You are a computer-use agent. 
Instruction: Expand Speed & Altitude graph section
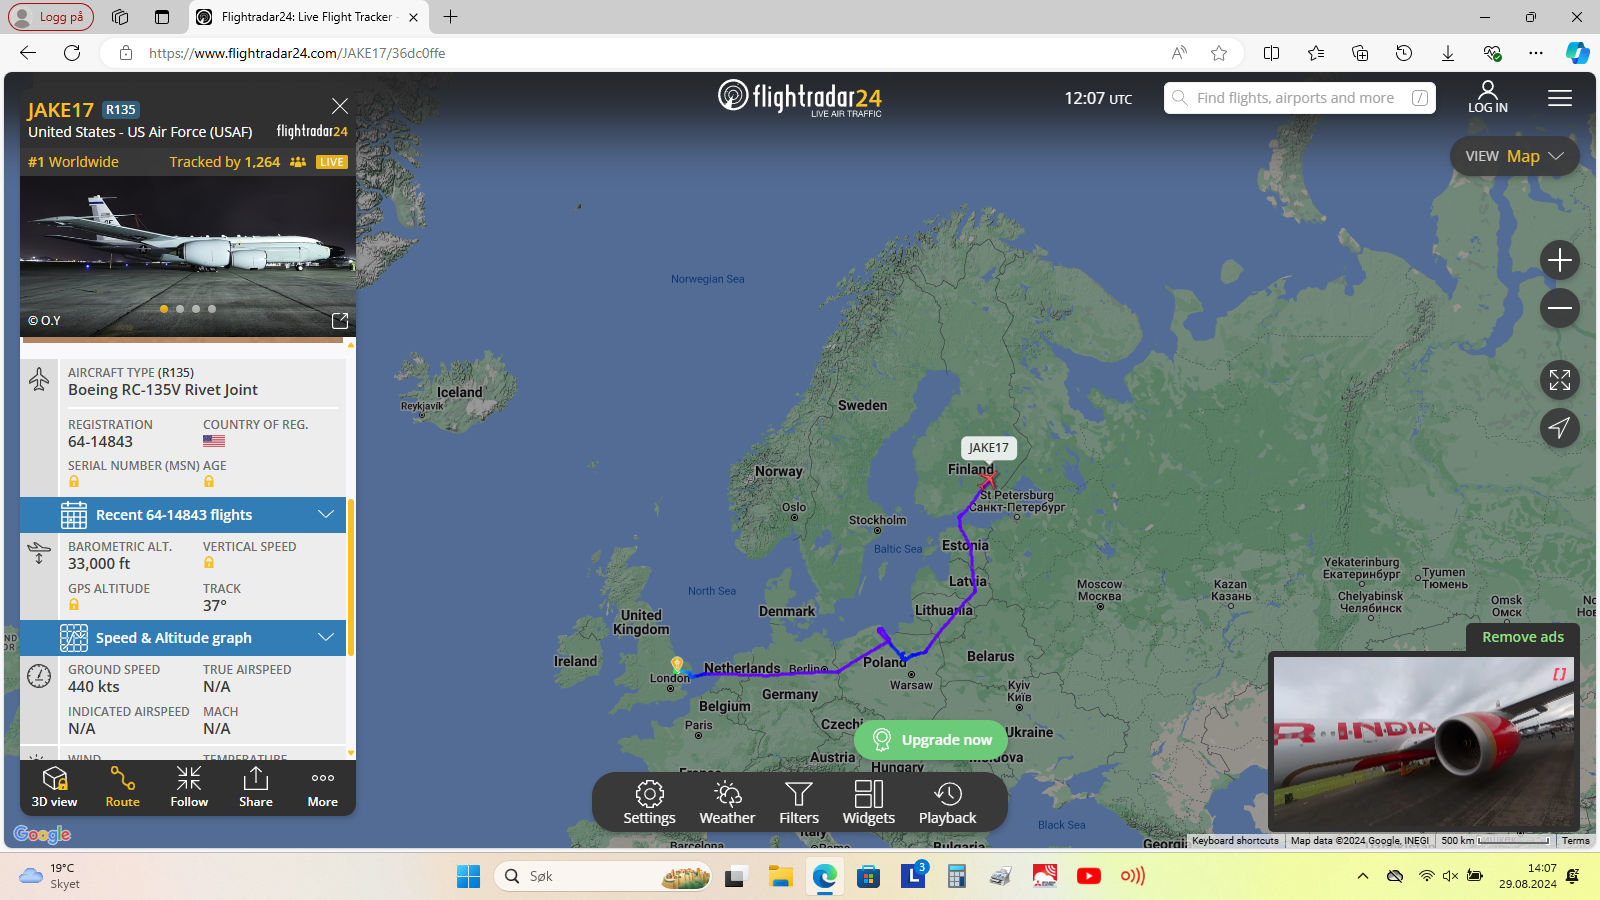183,638
